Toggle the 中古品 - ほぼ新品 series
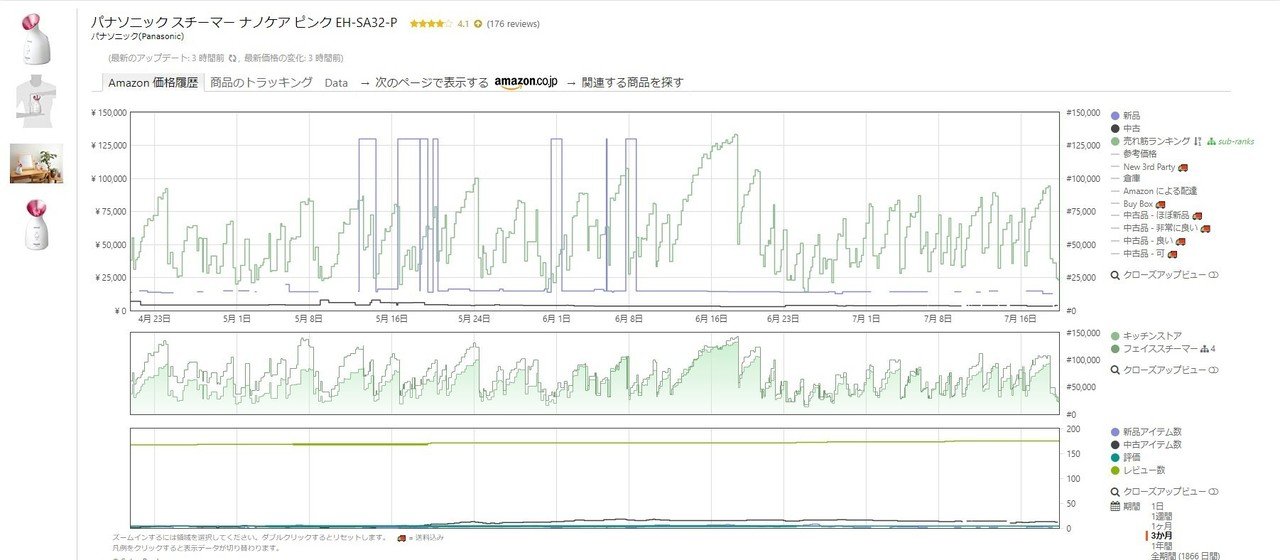This screenshot has width=1280, height=560. coord(1149,216)
